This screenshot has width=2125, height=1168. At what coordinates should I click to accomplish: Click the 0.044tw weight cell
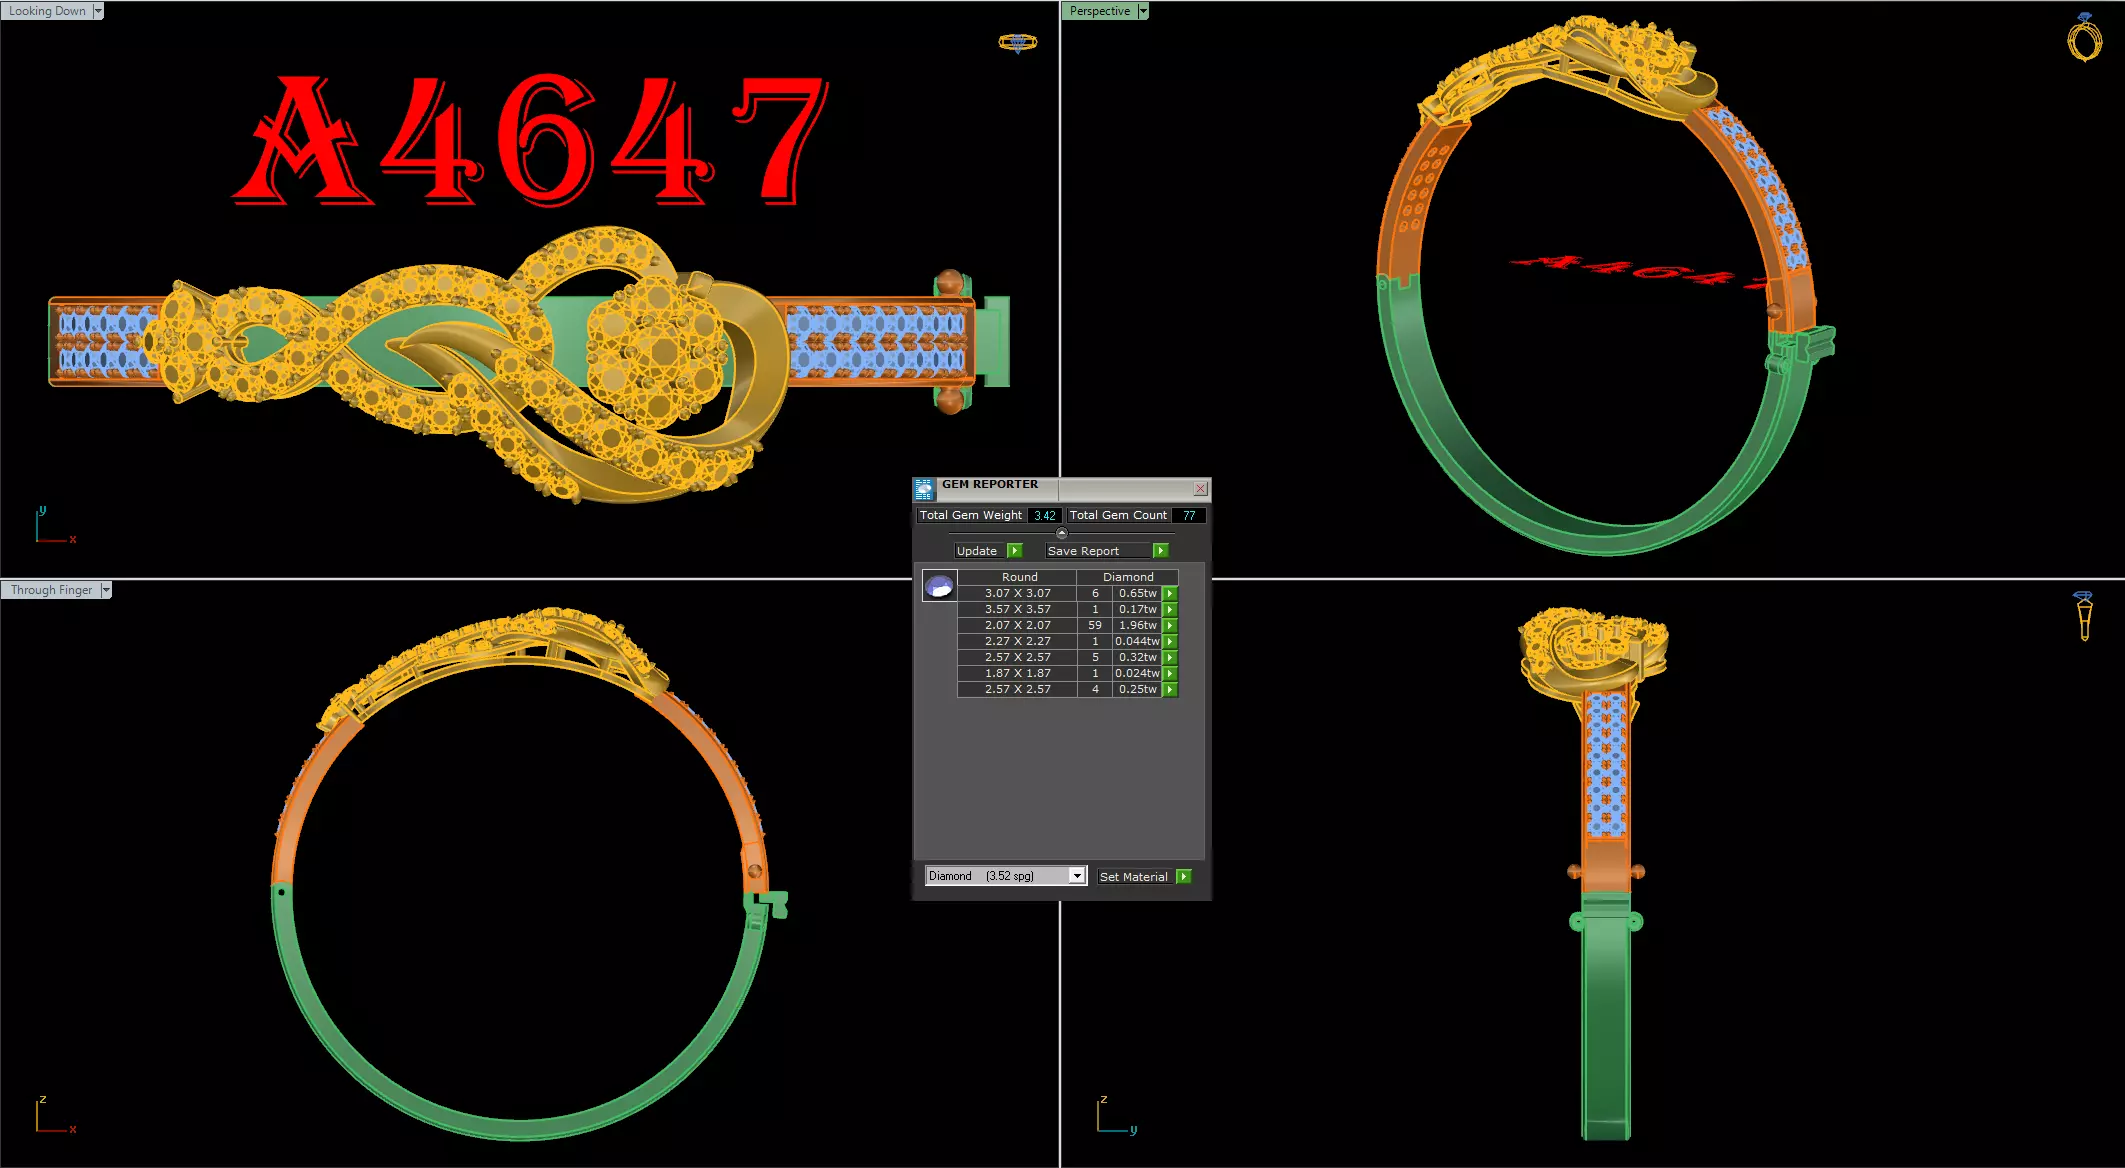1137,641
